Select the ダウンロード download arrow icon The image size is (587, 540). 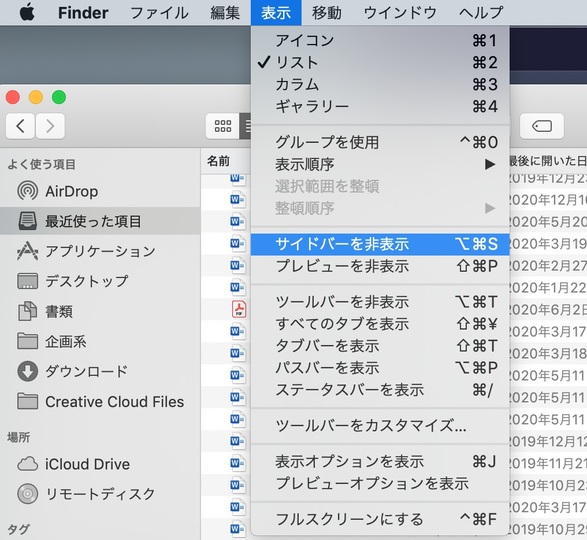tap(27, 371)
